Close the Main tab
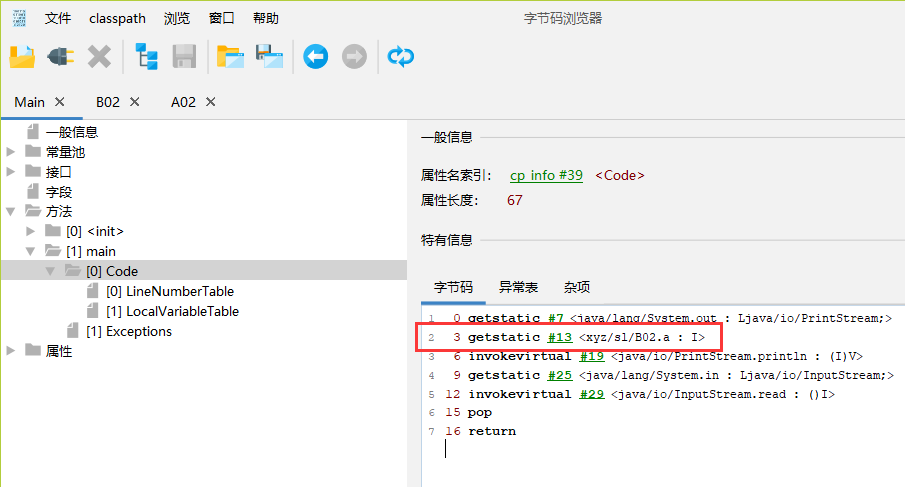 59,102
